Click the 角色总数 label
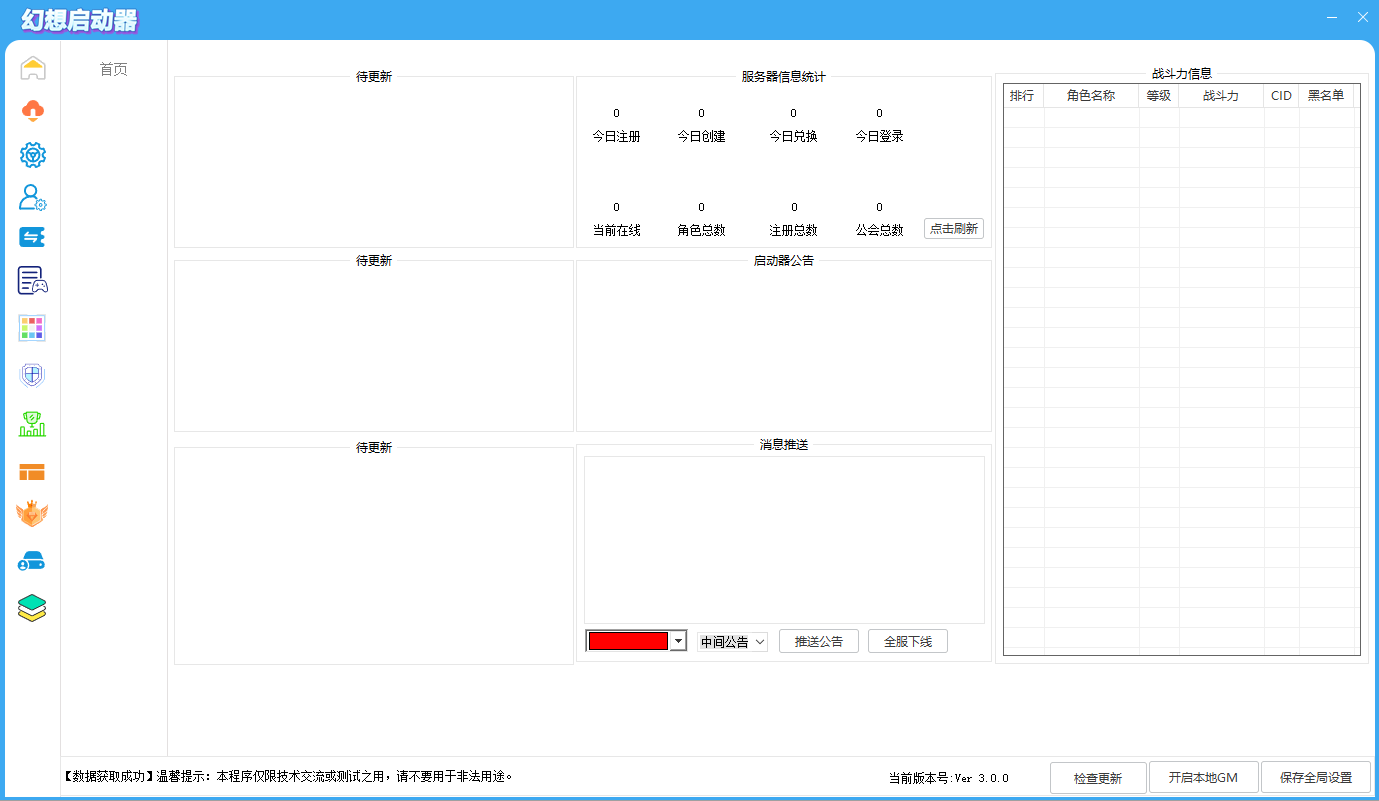The height and width of the screenshot is (801, 1379). point(701,230)
